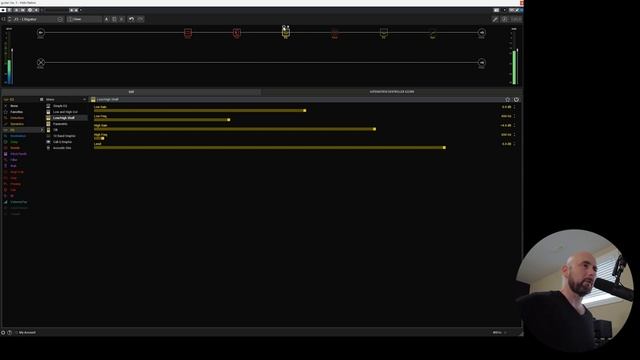Viewport: 640px width, 360px height.
Task: Select the Wah category
Action: click(x=13, y=166)
